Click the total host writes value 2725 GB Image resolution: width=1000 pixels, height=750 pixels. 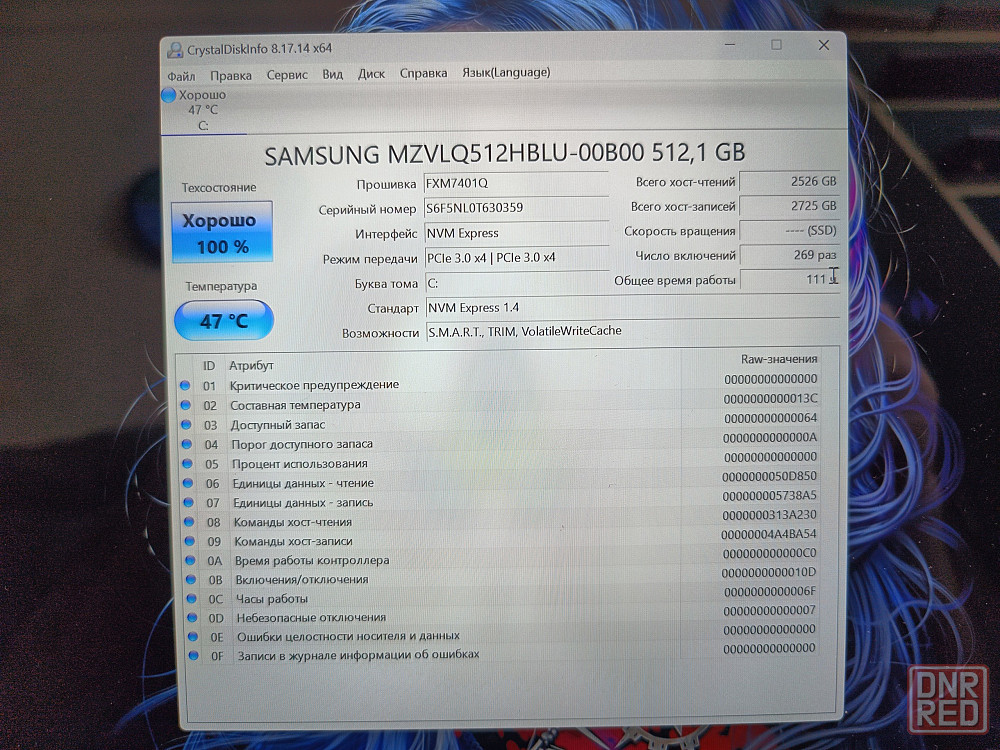(x=790, y=206)
